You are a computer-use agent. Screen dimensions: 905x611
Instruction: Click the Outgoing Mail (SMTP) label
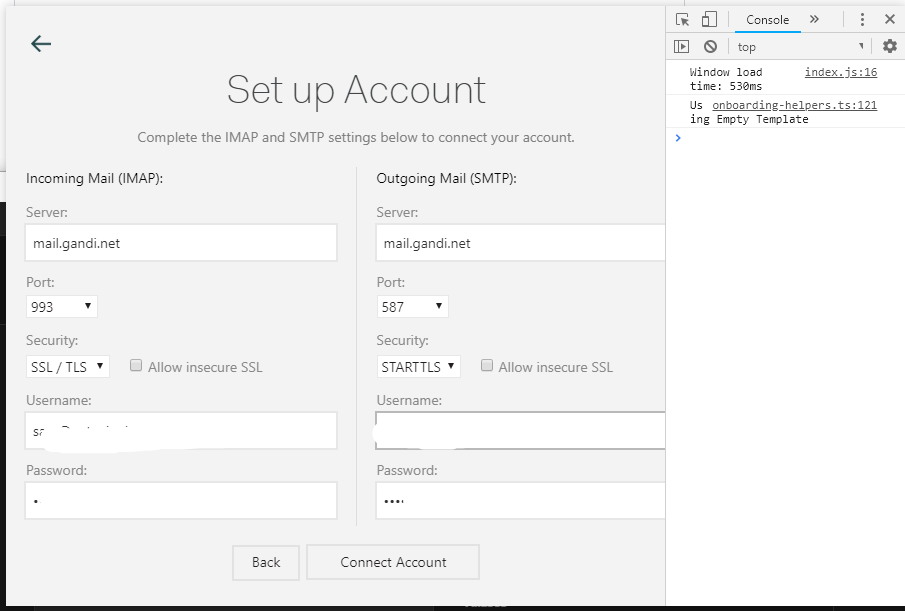447,178
